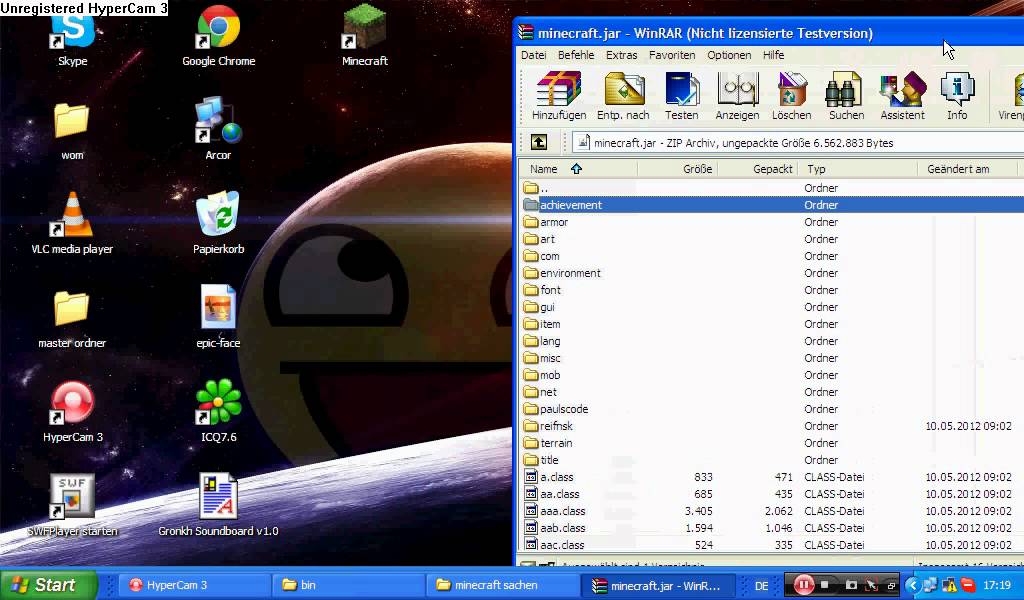Screen dimensions: 1024x600
Task: Click the archive path address field
Action: 797,142
